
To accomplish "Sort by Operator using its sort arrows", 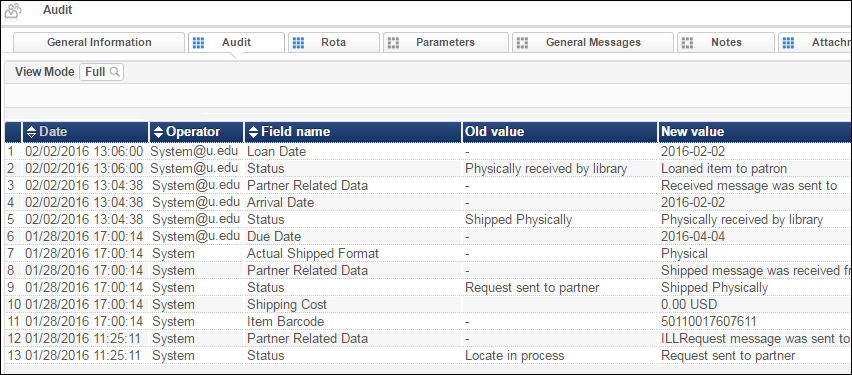I will pyautogui.click(x=158, y=132).
